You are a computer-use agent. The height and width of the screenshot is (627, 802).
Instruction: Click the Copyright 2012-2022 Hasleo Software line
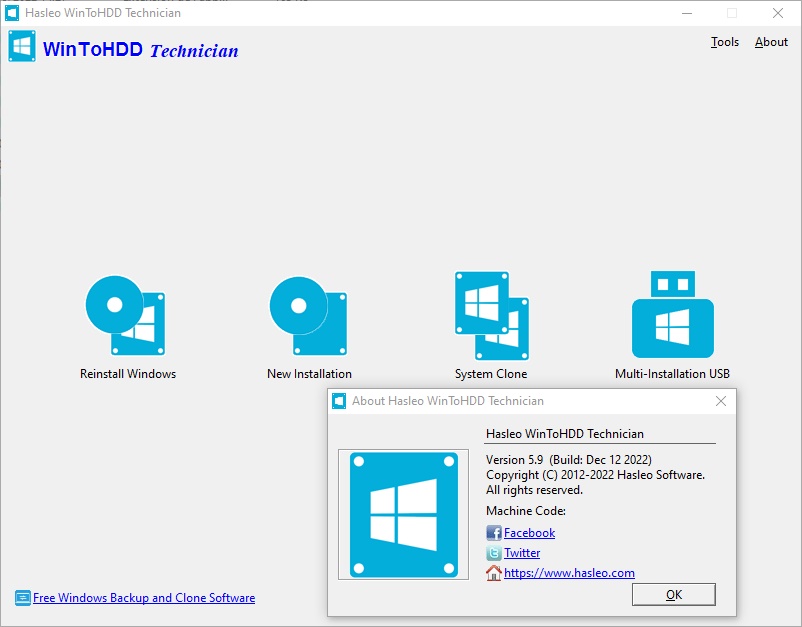click(x=595, y=475)
